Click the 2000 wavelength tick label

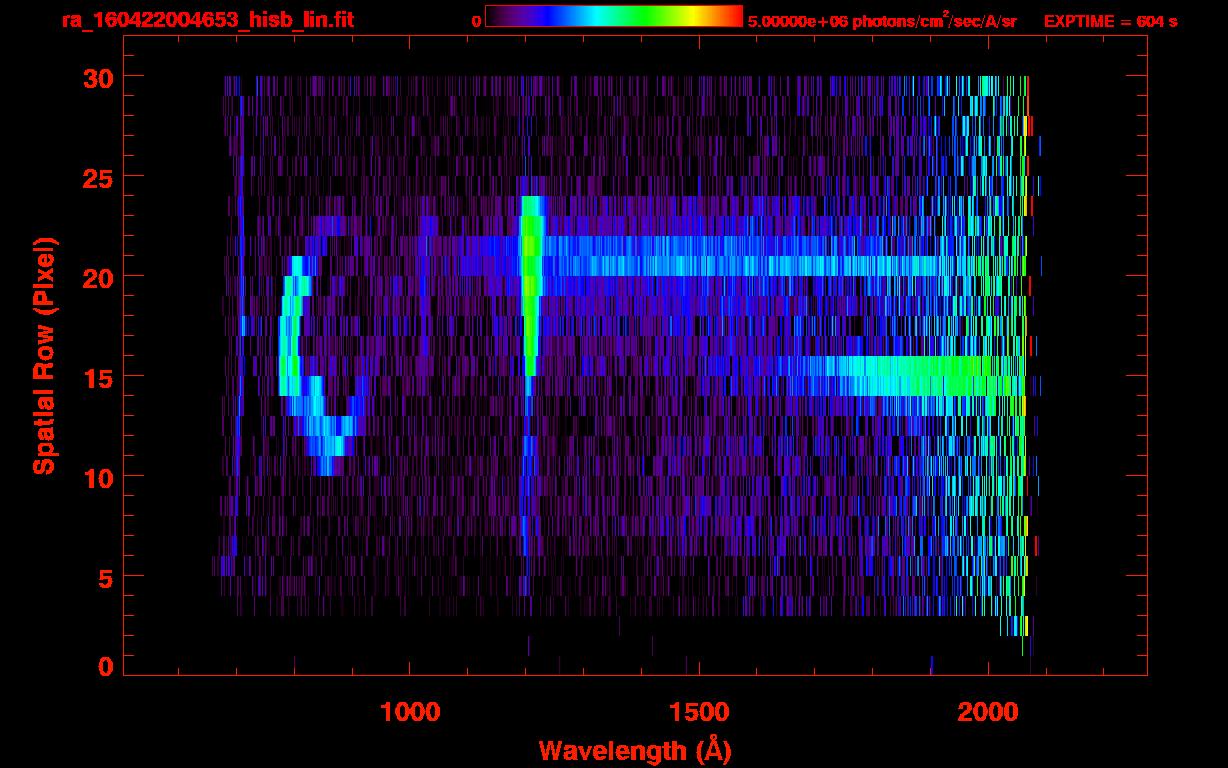click(987, 712)
